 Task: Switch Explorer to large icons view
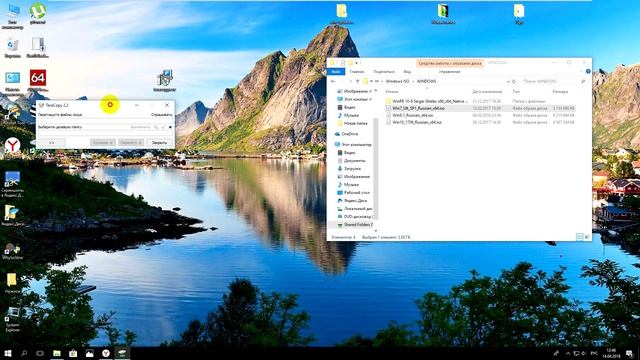pos(587,237)
